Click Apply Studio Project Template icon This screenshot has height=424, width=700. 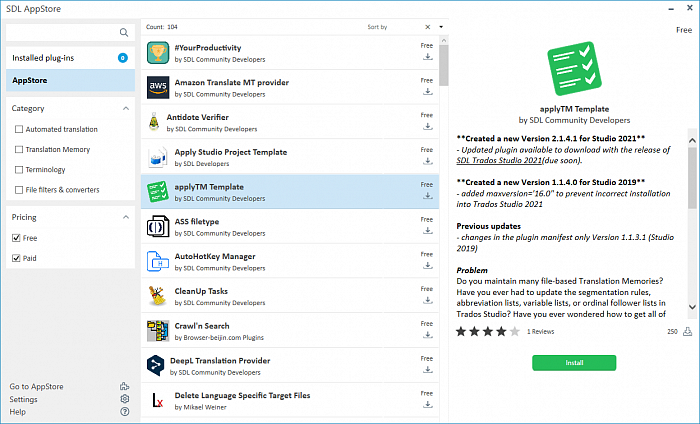pos(158,157)
